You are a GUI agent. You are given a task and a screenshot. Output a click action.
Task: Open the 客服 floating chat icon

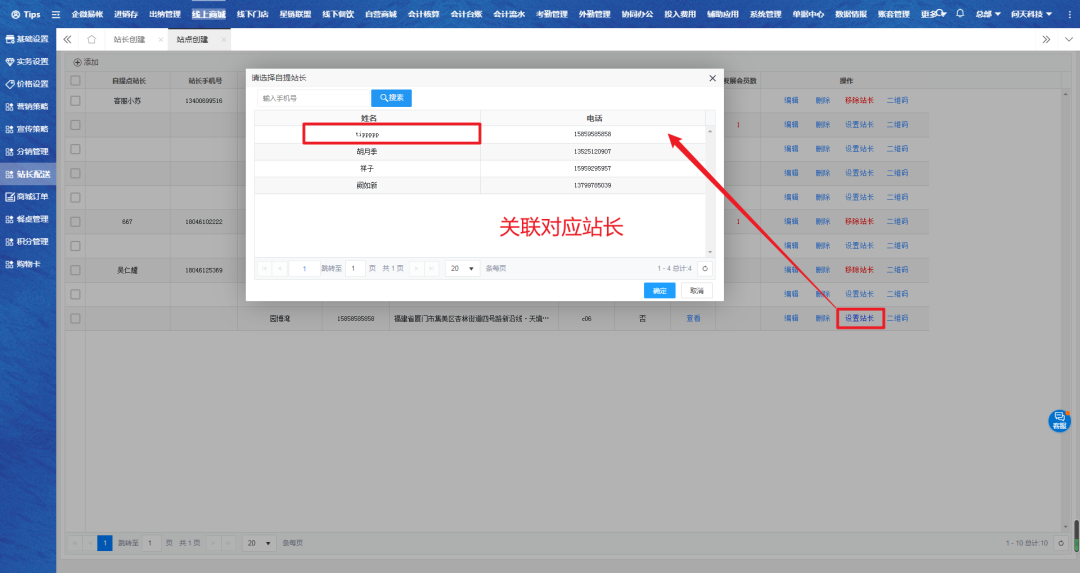click(1059, 421)
